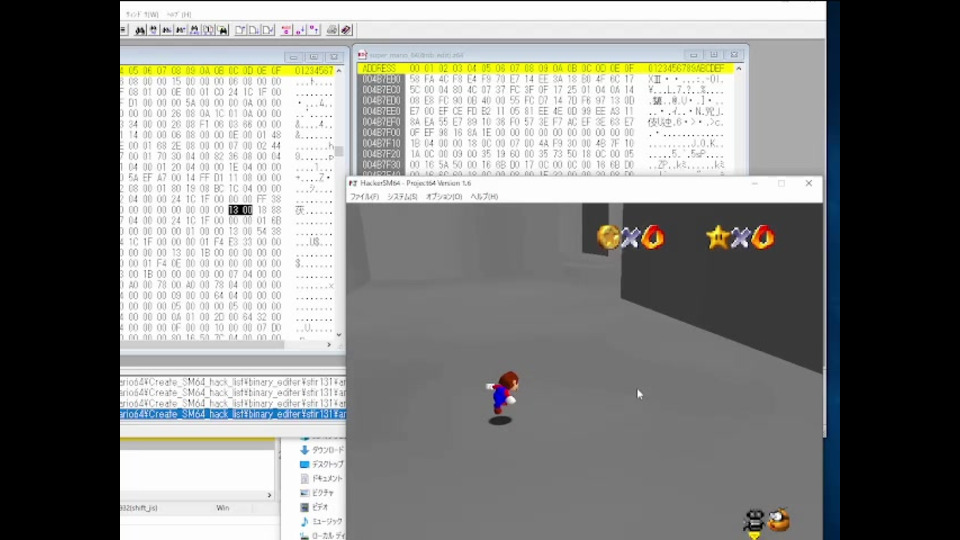
Task: Click the ADDRESS header in right hex window
Action: pos(380,69)
